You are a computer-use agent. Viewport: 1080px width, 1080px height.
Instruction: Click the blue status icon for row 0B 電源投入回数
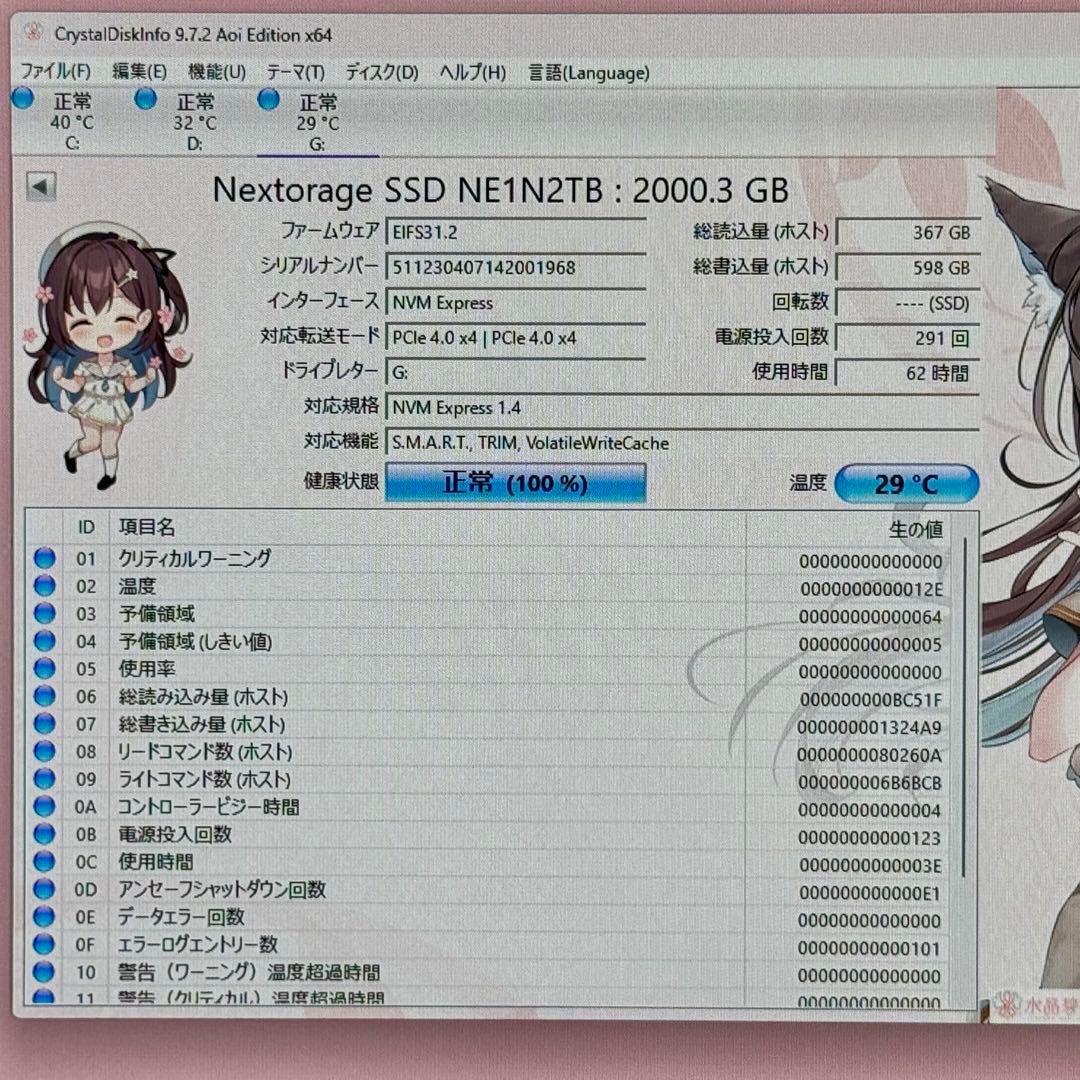(45, 833)
